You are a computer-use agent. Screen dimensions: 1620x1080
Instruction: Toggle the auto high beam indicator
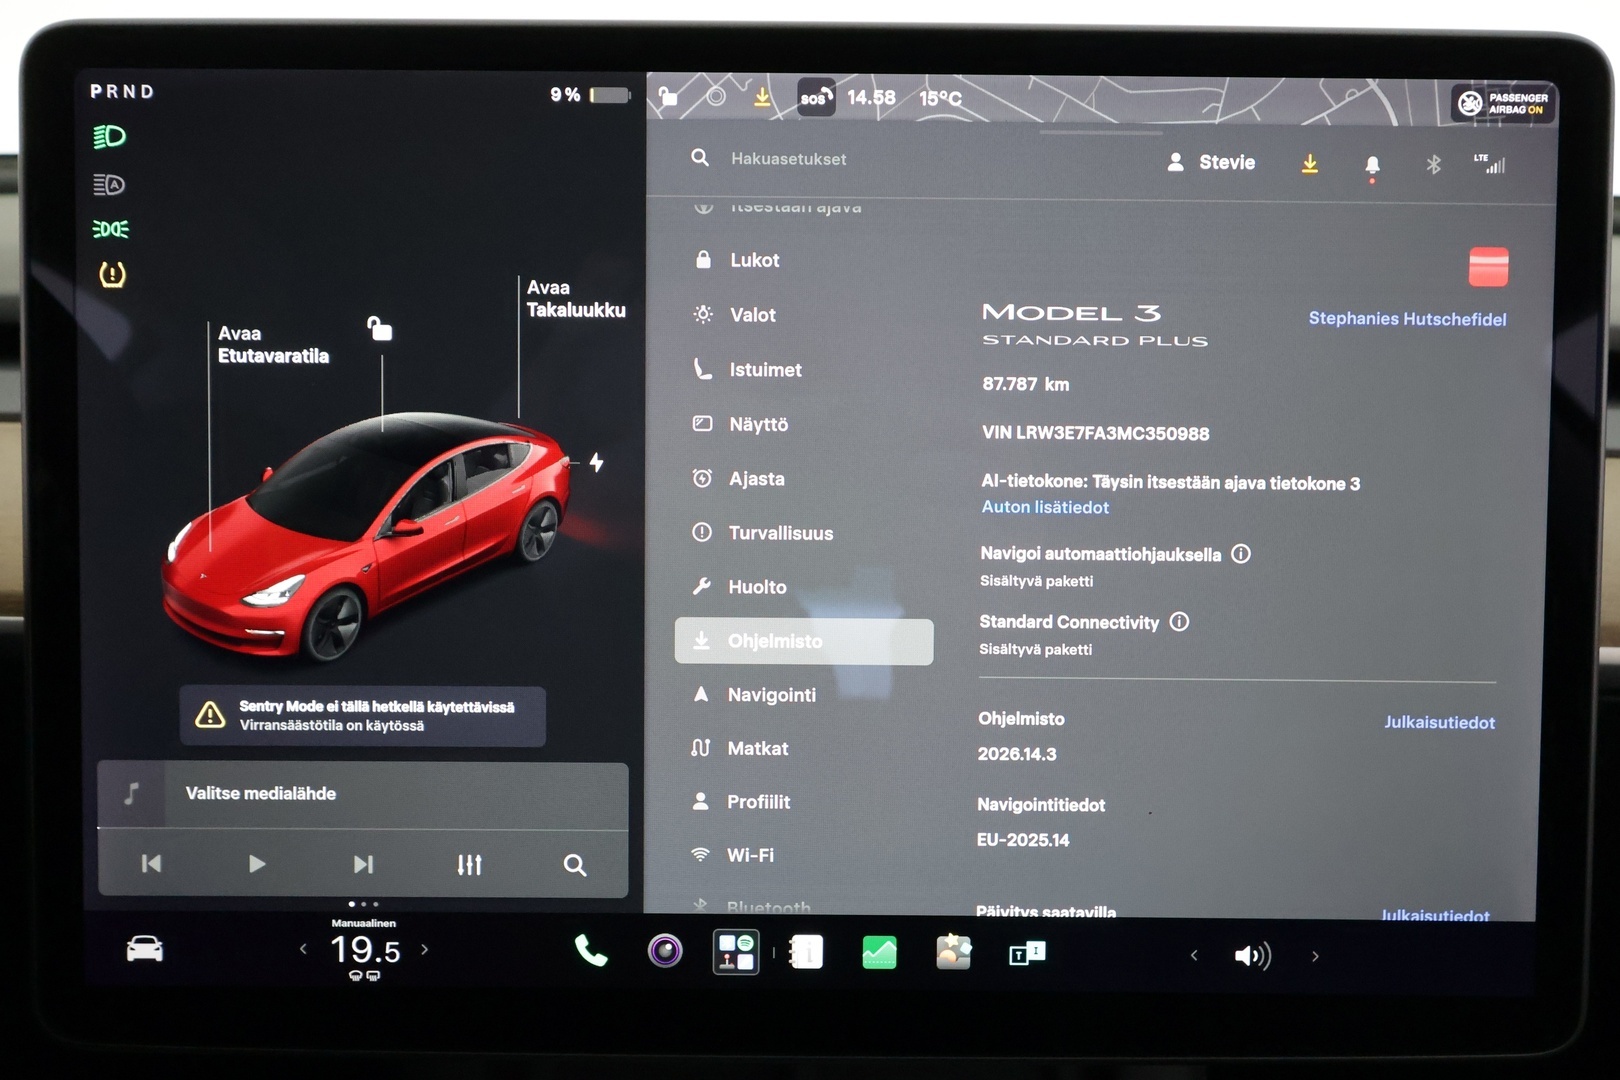pos(109,184)
